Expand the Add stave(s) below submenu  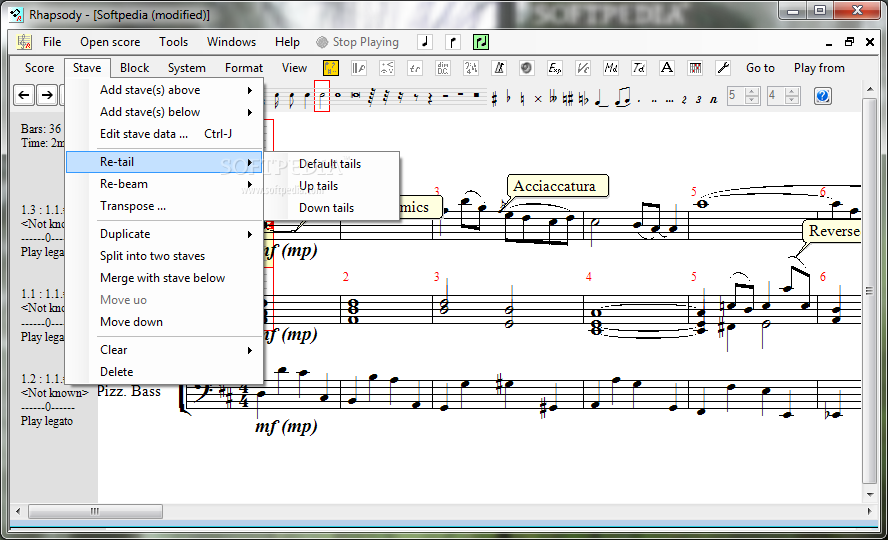coord(164,112)
